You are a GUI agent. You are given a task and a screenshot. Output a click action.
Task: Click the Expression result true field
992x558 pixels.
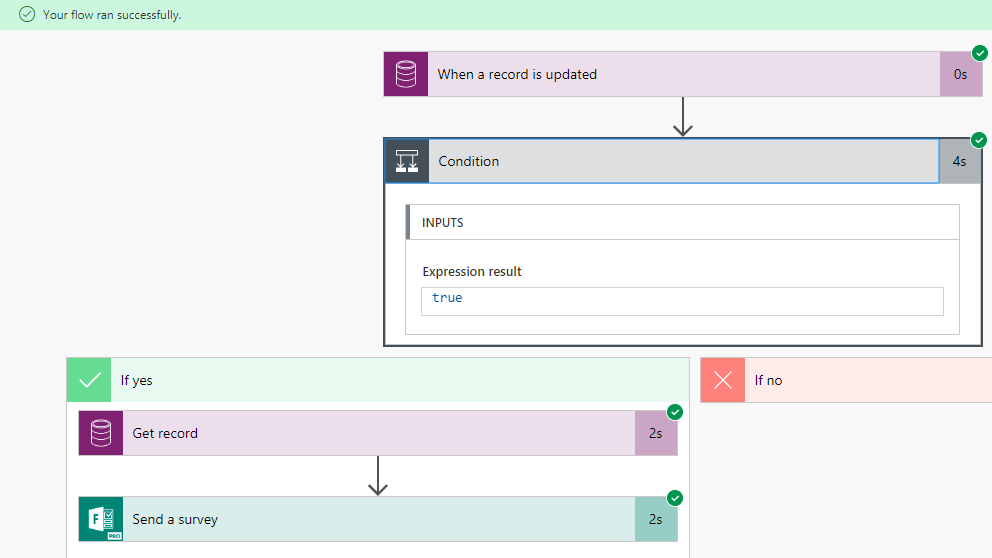[682, 299]
